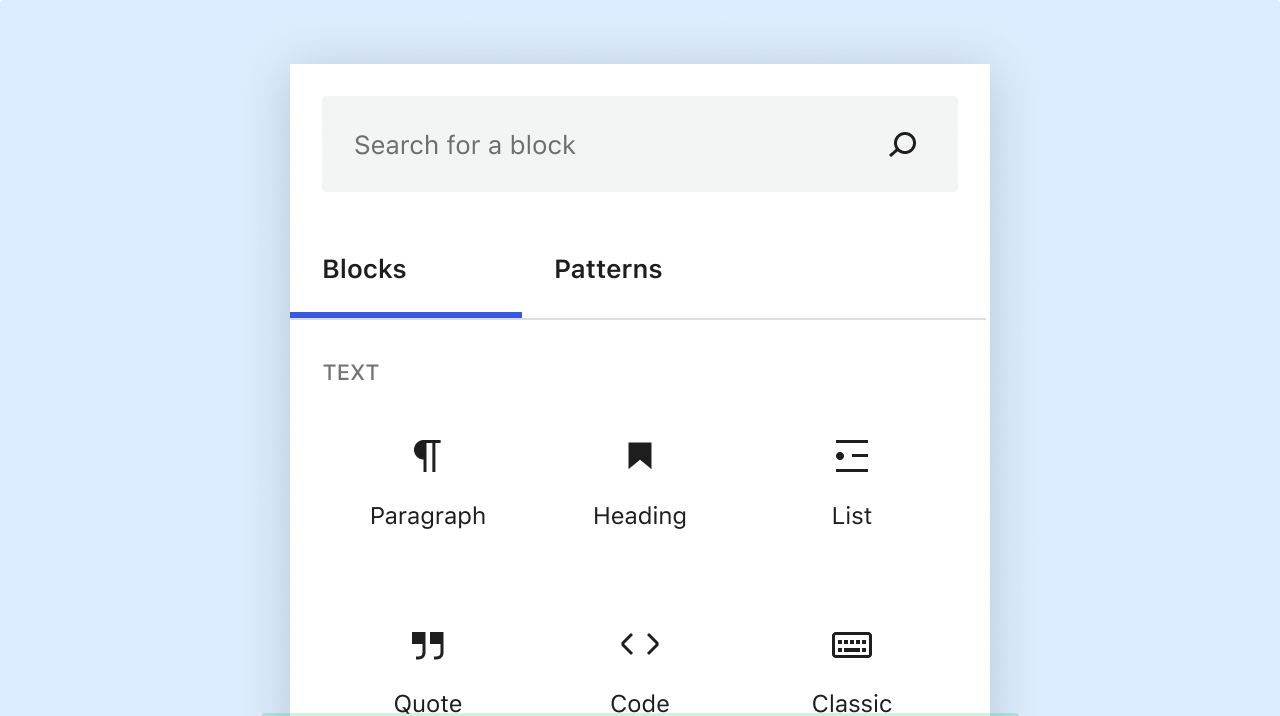Pick the Code block angle-brackets icon
This screenshot has height=716, width=1280.
pyautogui.click(x=640, y=644)
